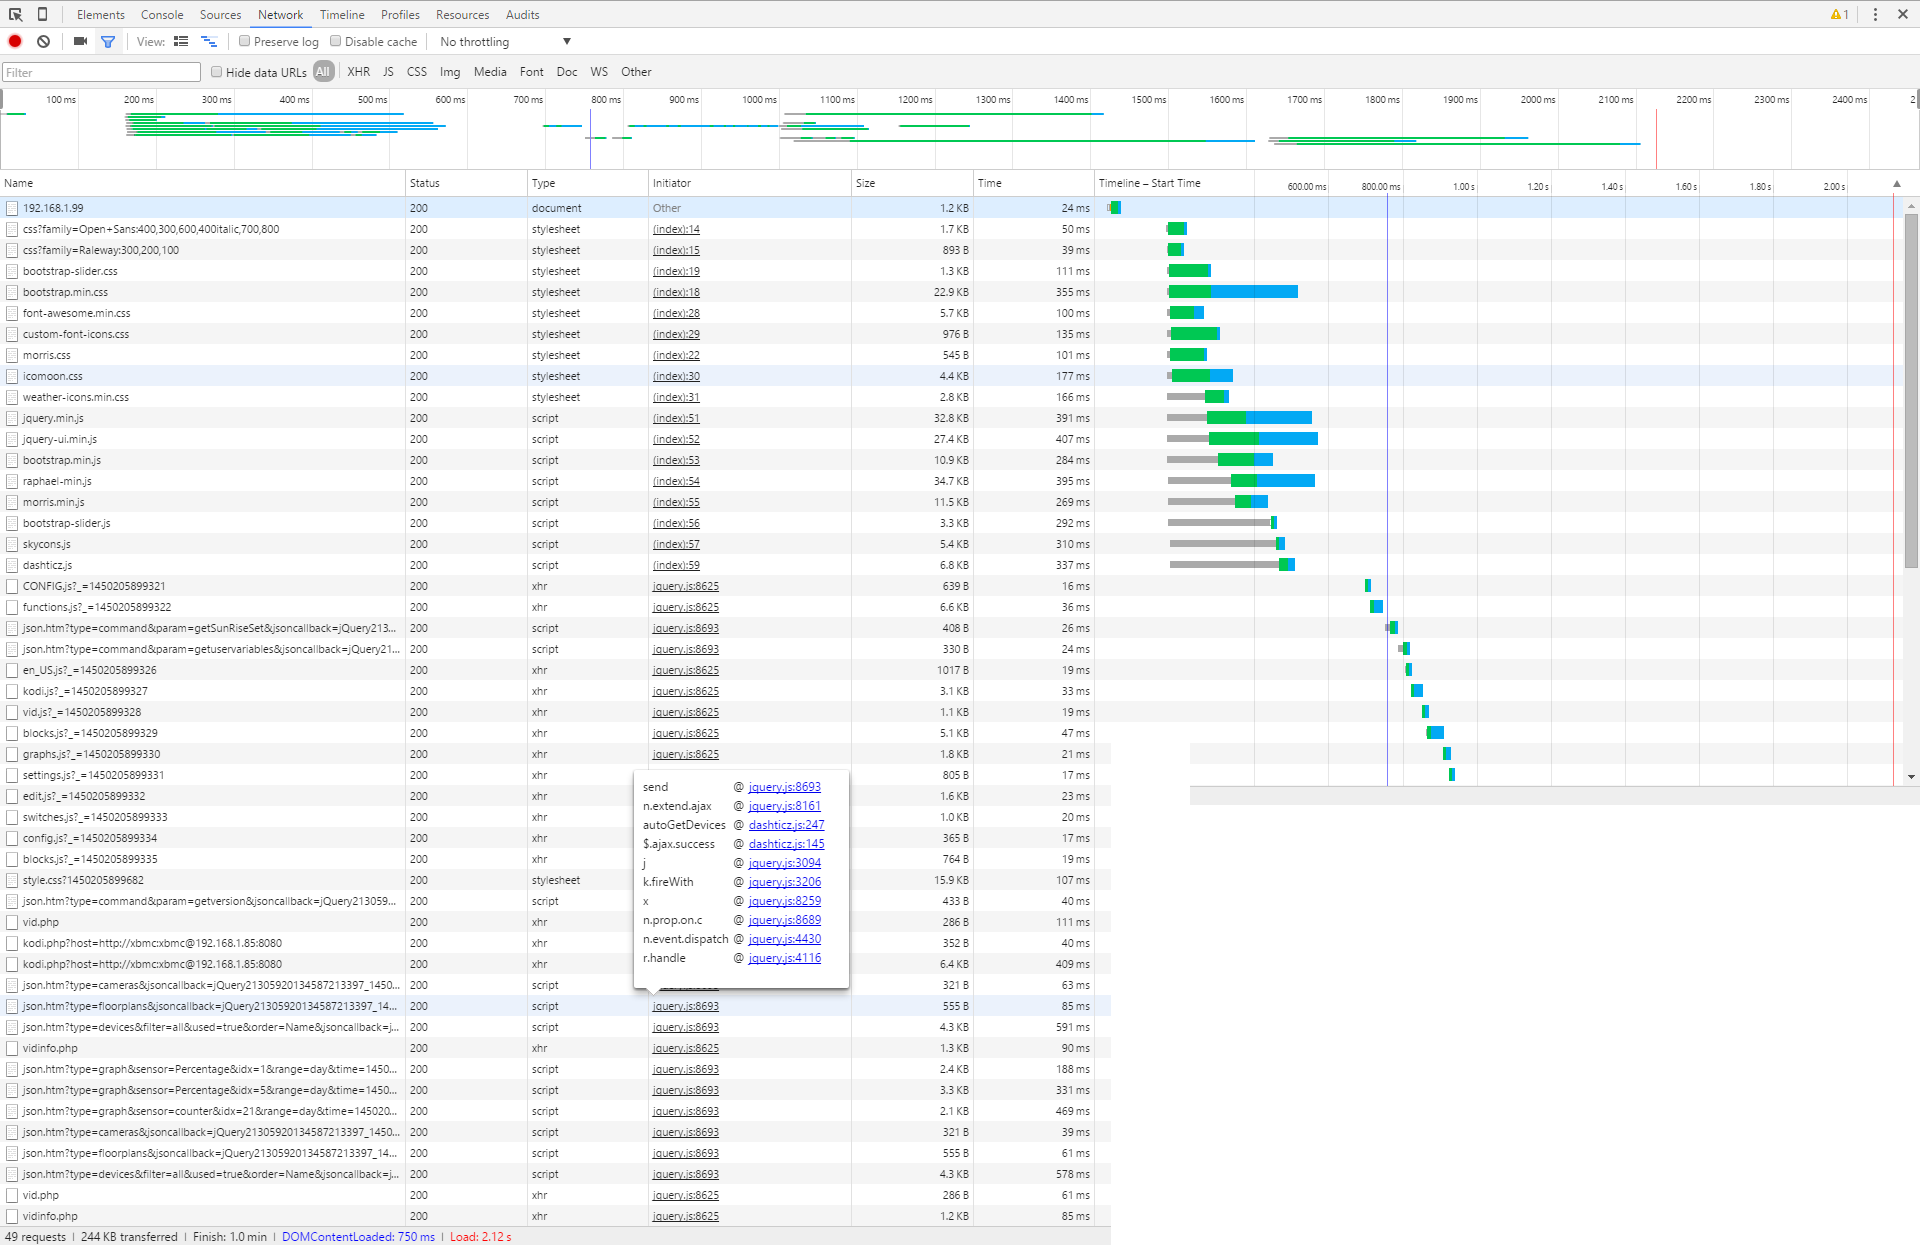The width and height of the screenshot is (1920, 1247).
Task: Check the Hide data URLs option
Action: click(216, 72)
